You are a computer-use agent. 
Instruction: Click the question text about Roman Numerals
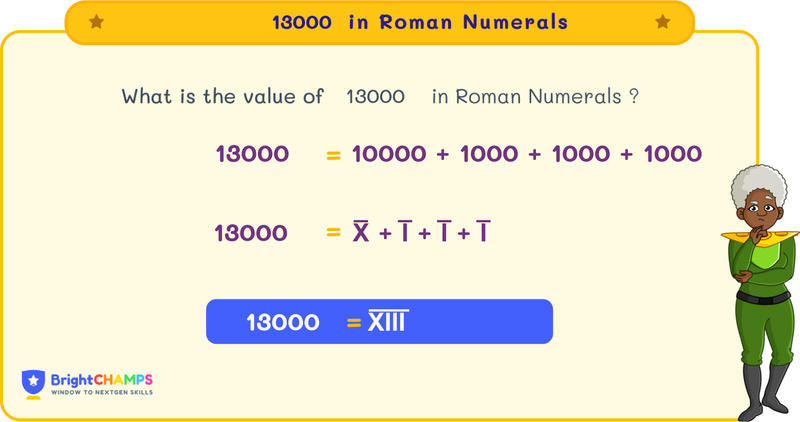point(380,97)
